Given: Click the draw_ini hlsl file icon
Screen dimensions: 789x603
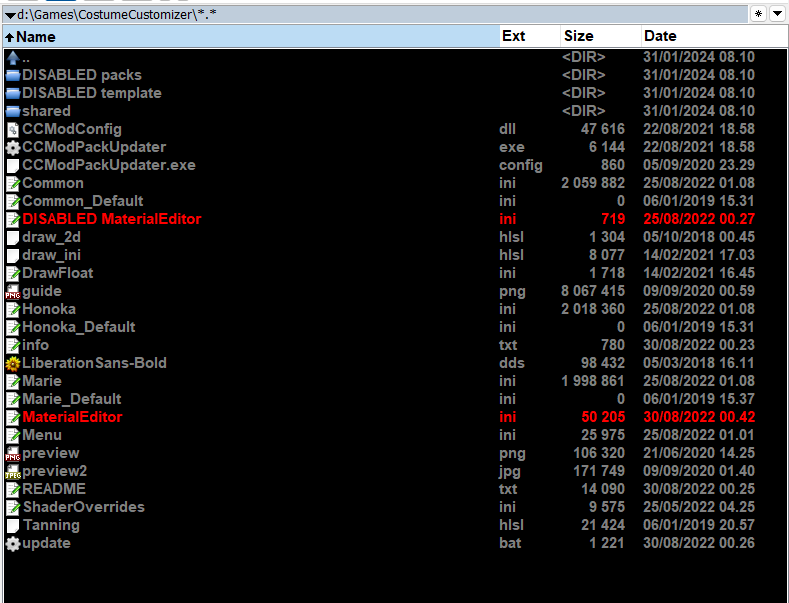Looking at the screenshot, I should coord(13,255).
